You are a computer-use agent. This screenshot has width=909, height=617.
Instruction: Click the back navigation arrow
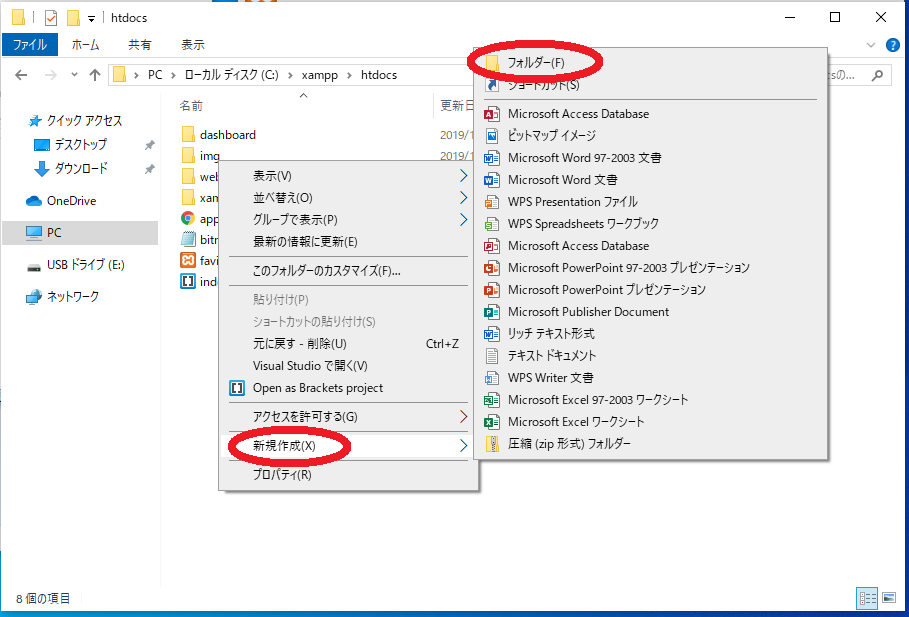21,75
